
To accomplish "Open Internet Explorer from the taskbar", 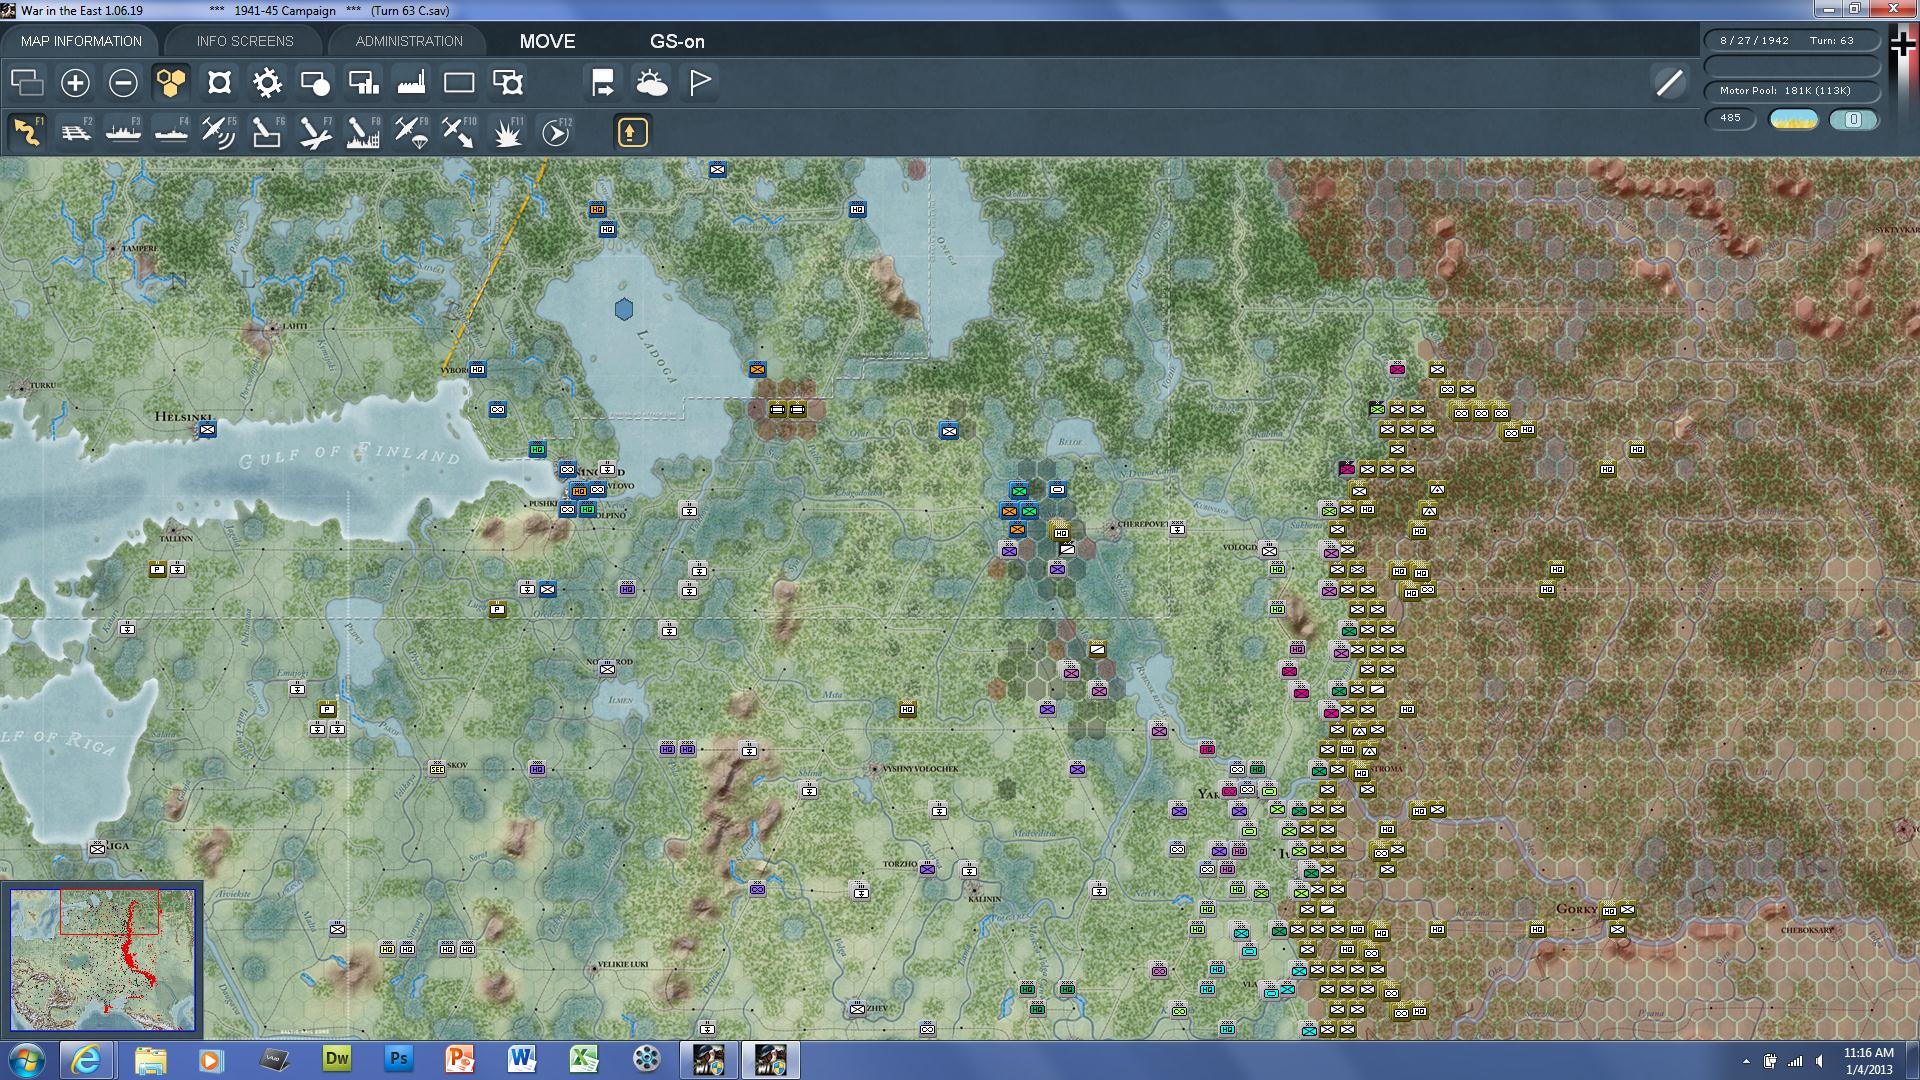I will pyautogui.click(x=87, y=1059).
